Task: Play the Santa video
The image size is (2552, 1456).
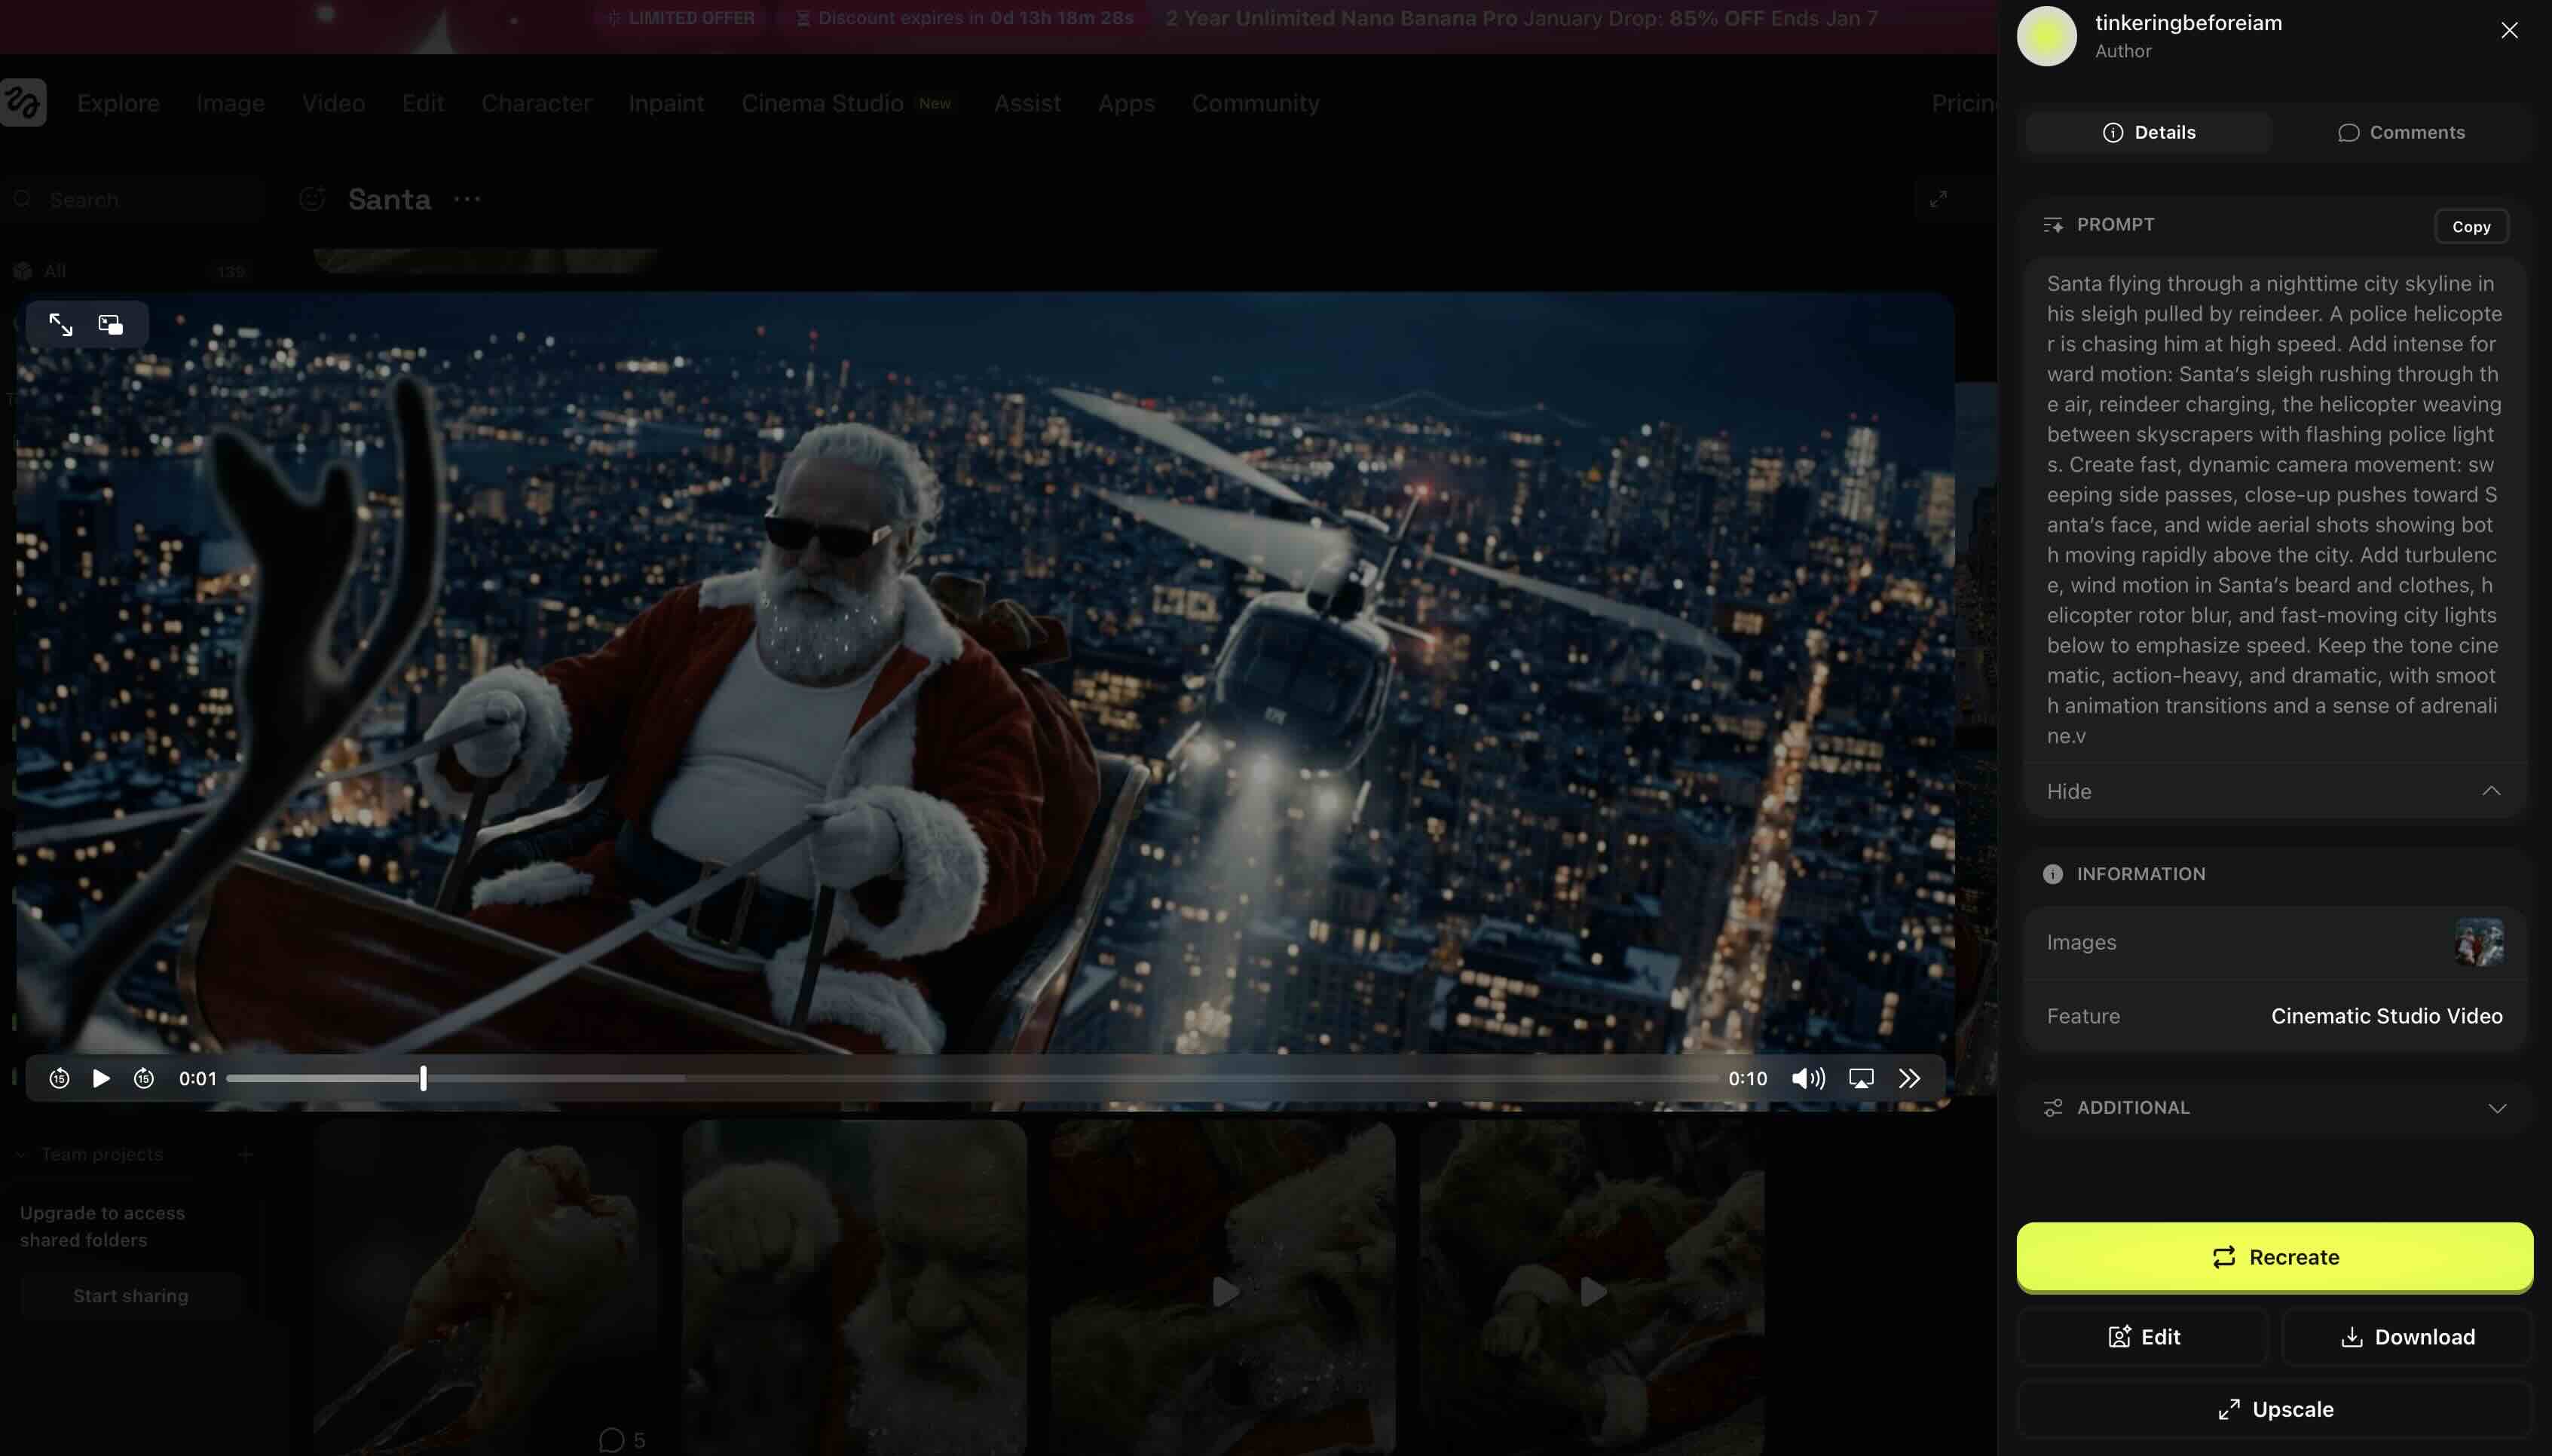Action: 101,1078
